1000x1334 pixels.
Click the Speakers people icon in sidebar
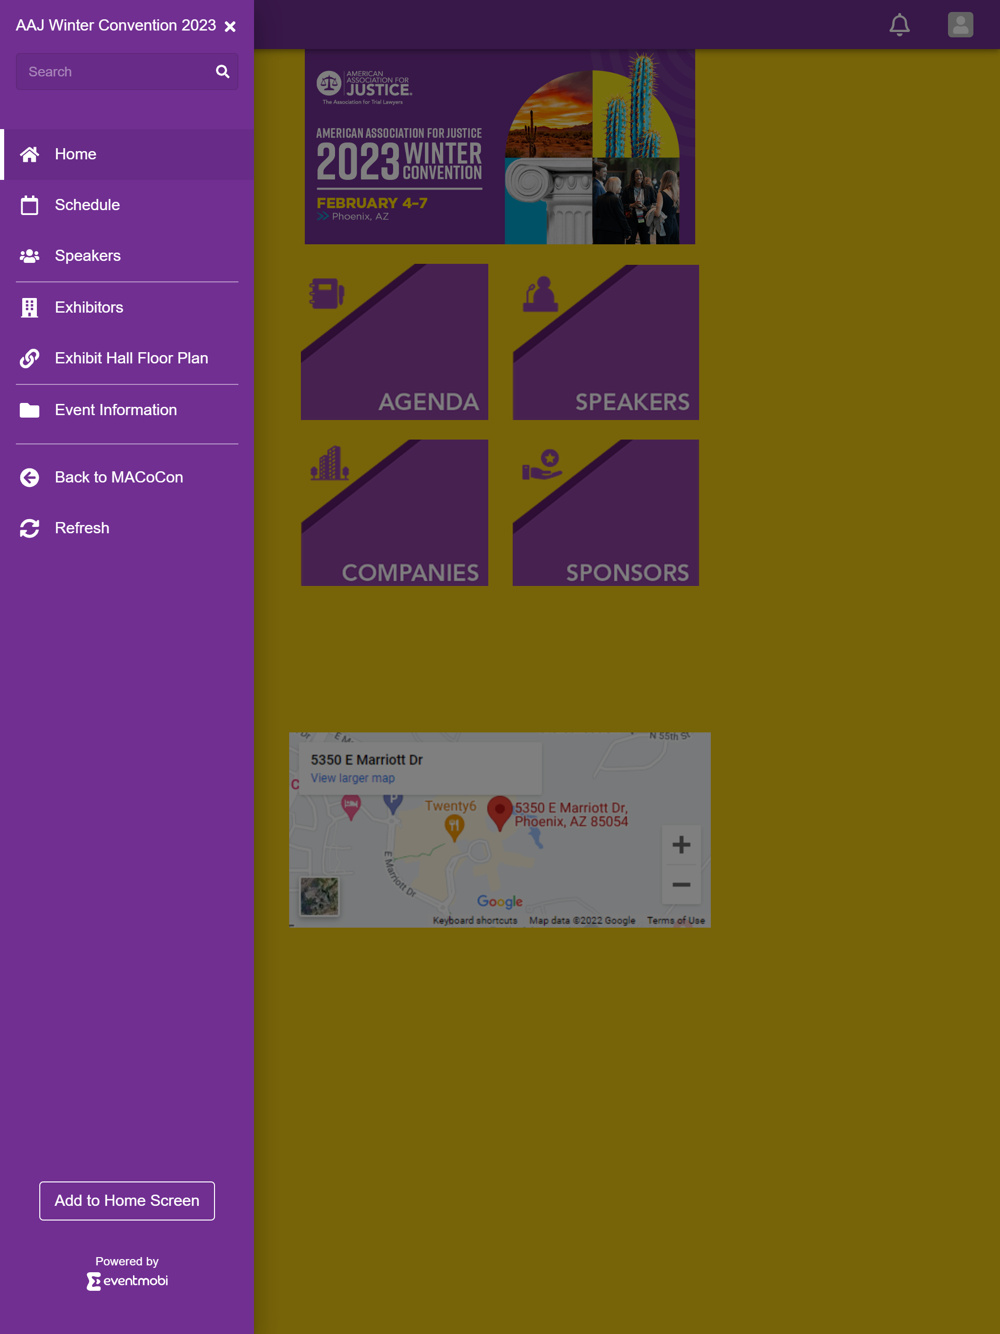[30, 256]
